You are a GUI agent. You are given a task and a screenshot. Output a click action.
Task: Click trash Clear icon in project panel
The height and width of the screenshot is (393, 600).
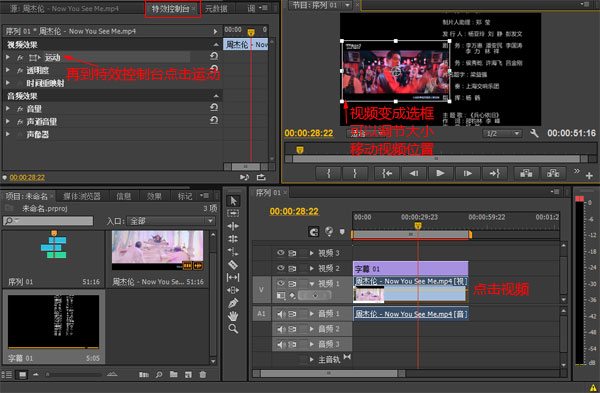pyautogui.click(x=203, y=375)
